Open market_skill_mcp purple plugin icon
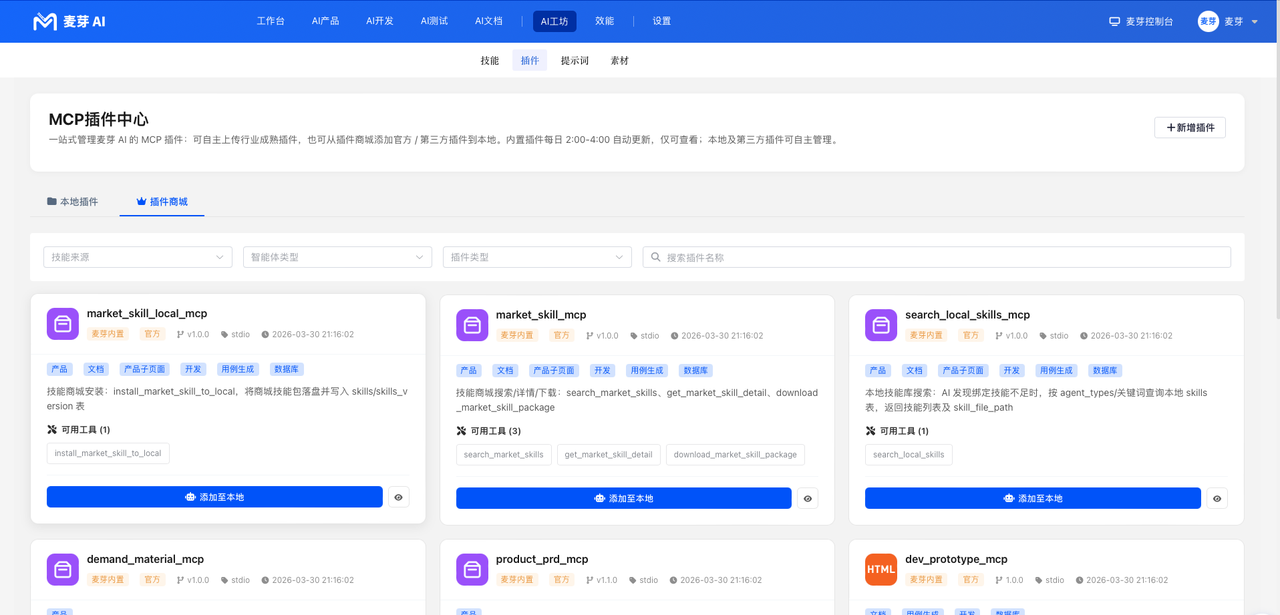The height and width of the screenshot is (615, 1280). 472,325
